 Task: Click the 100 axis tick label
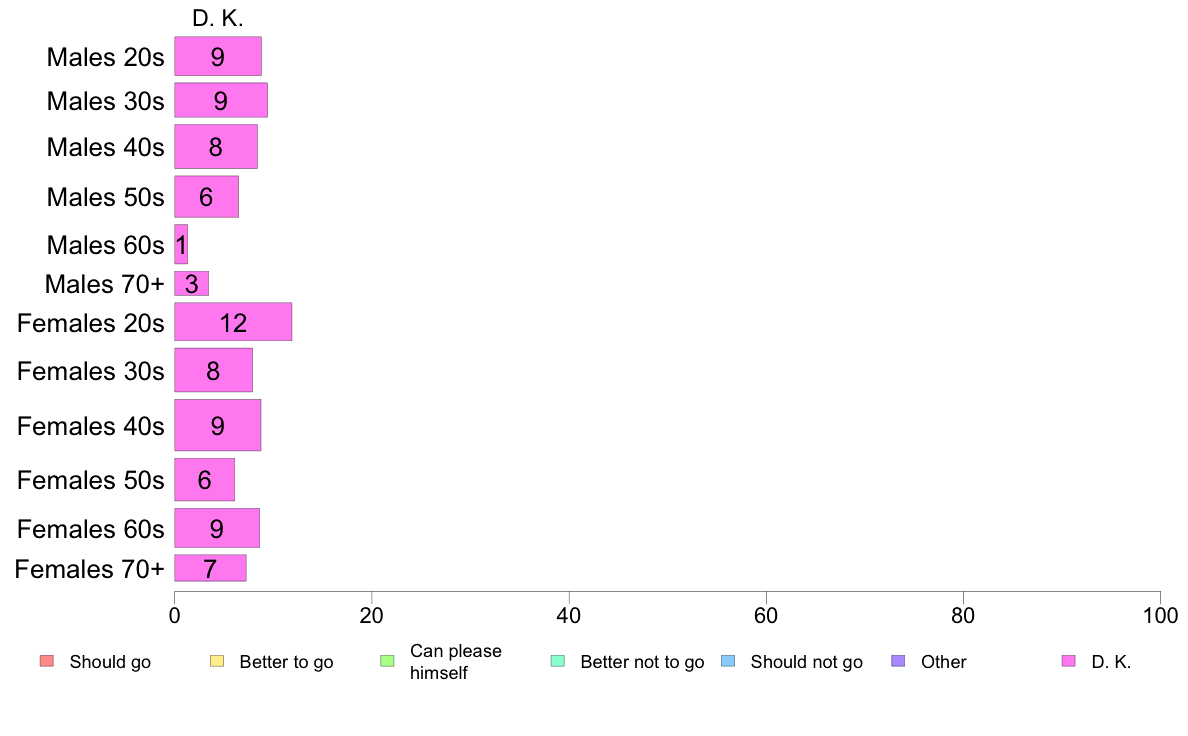pos(1160,615)
